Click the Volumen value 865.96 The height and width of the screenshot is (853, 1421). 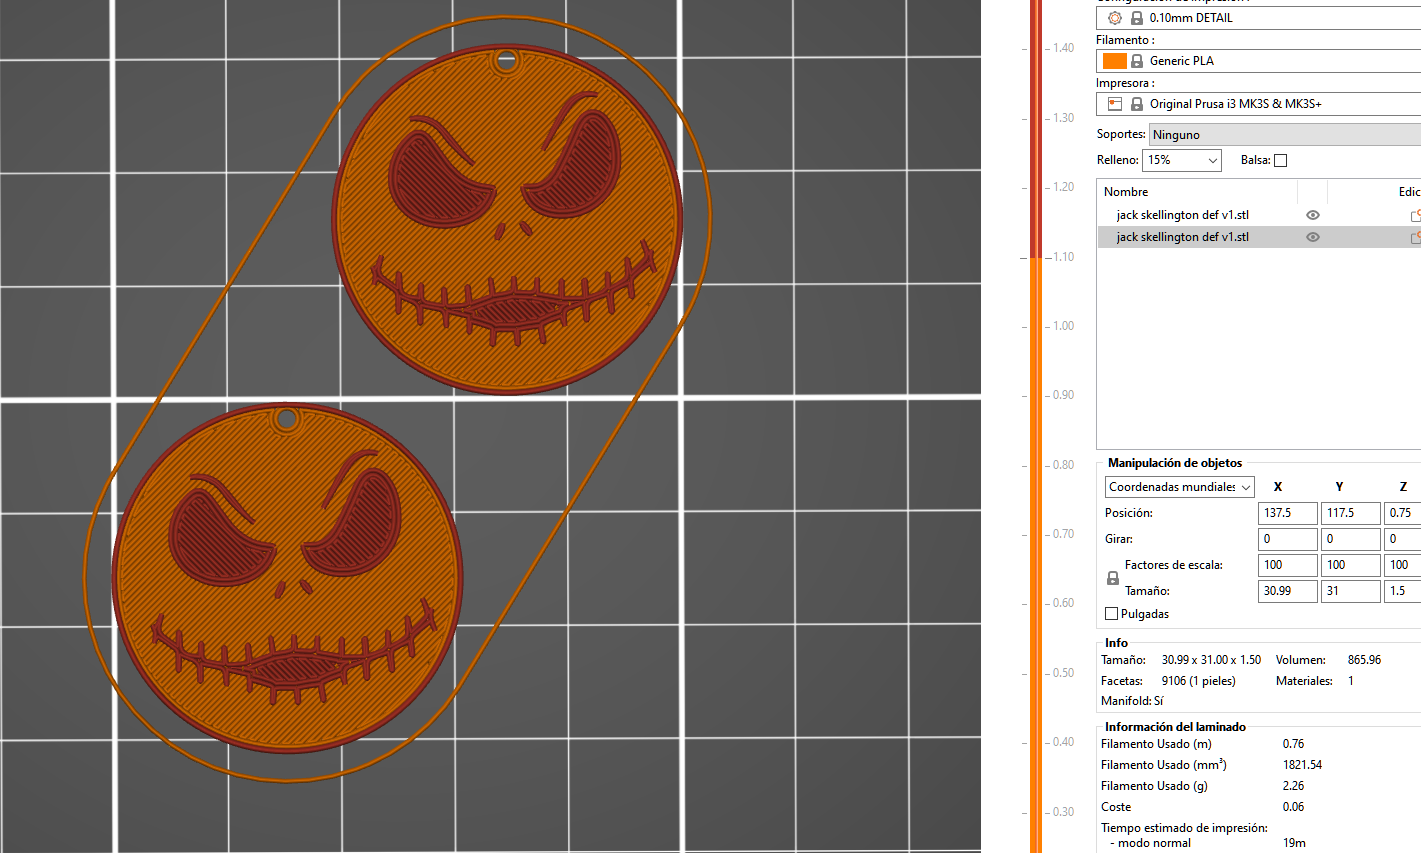point(1364,660)
